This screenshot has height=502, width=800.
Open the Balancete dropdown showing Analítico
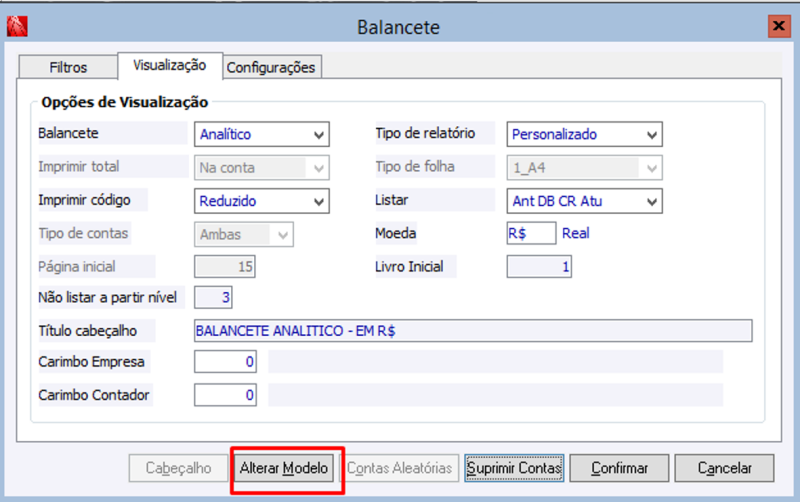click(x=262, y=134)
